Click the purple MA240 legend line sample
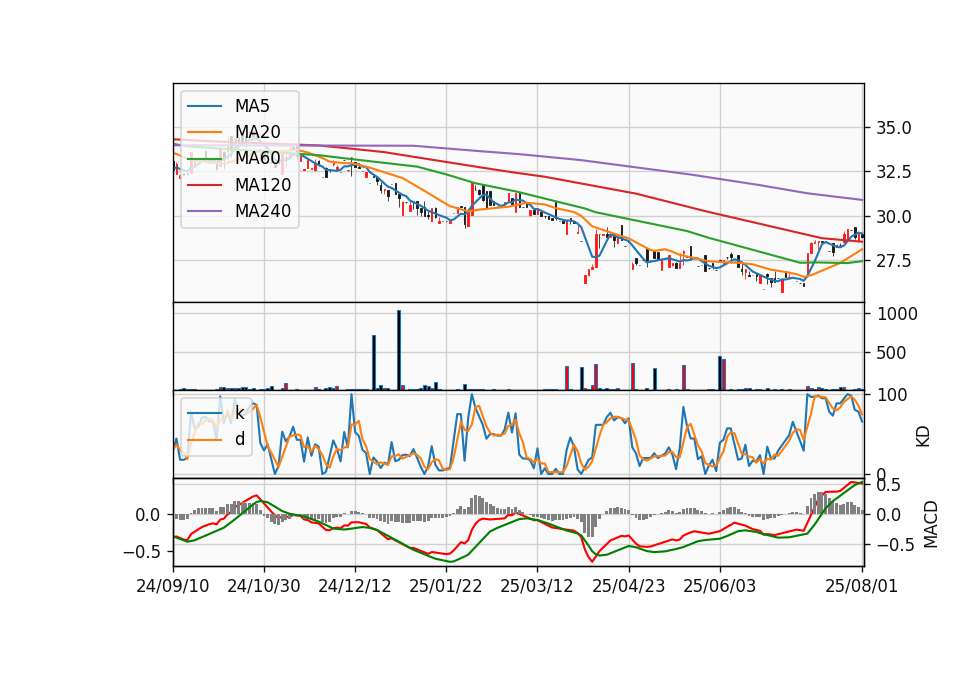 204,211
